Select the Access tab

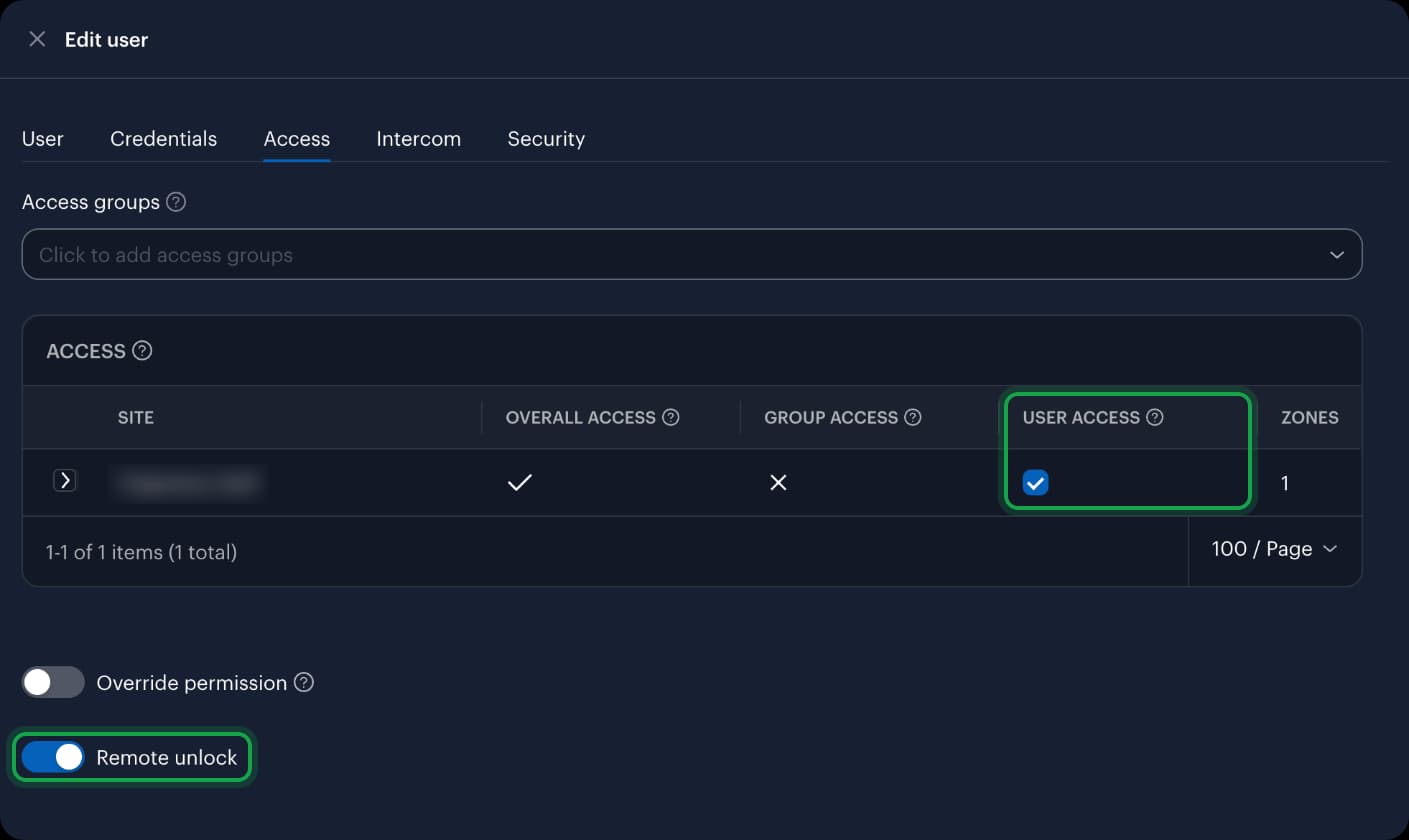(x=297, y=139)
